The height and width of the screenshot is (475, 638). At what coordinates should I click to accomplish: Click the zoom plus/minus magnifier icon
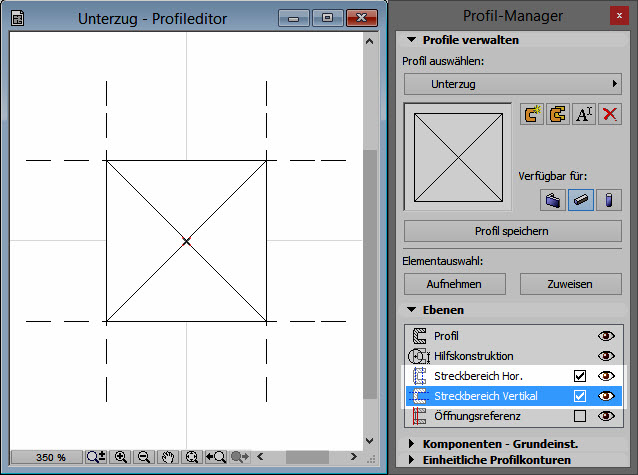[x=96, y=457]
